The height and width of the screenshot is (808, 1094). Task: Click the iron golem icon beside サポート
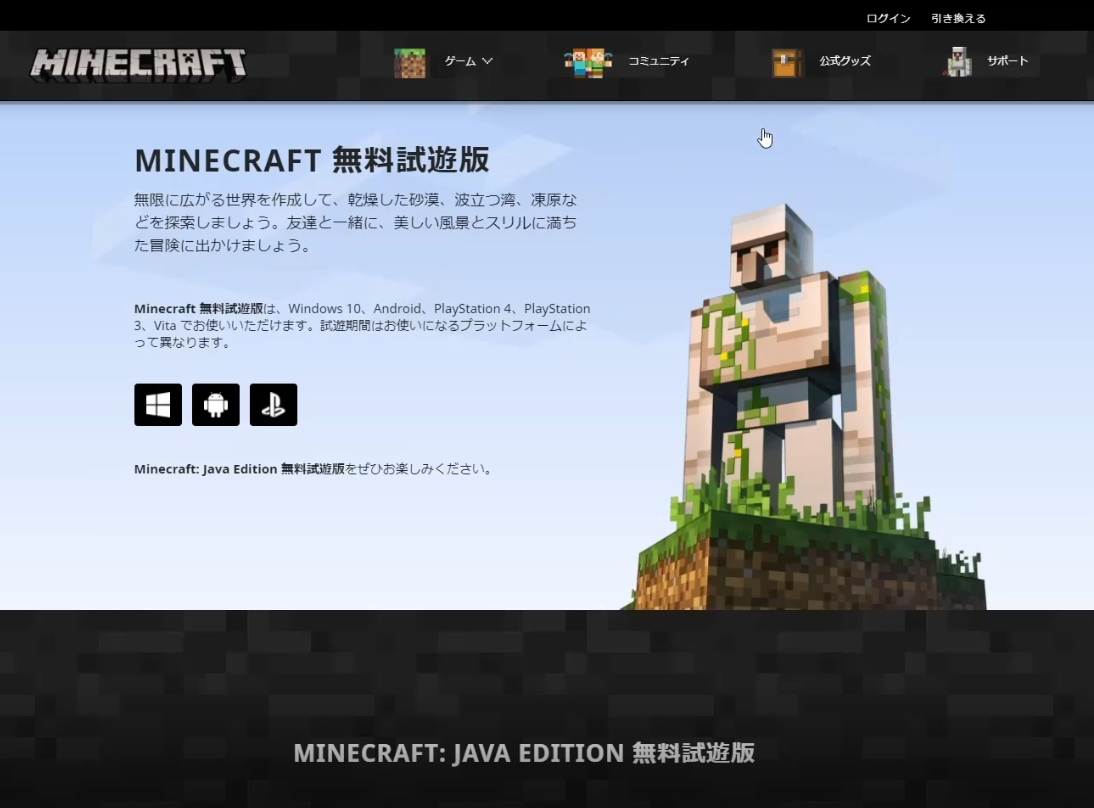[959, 62]
